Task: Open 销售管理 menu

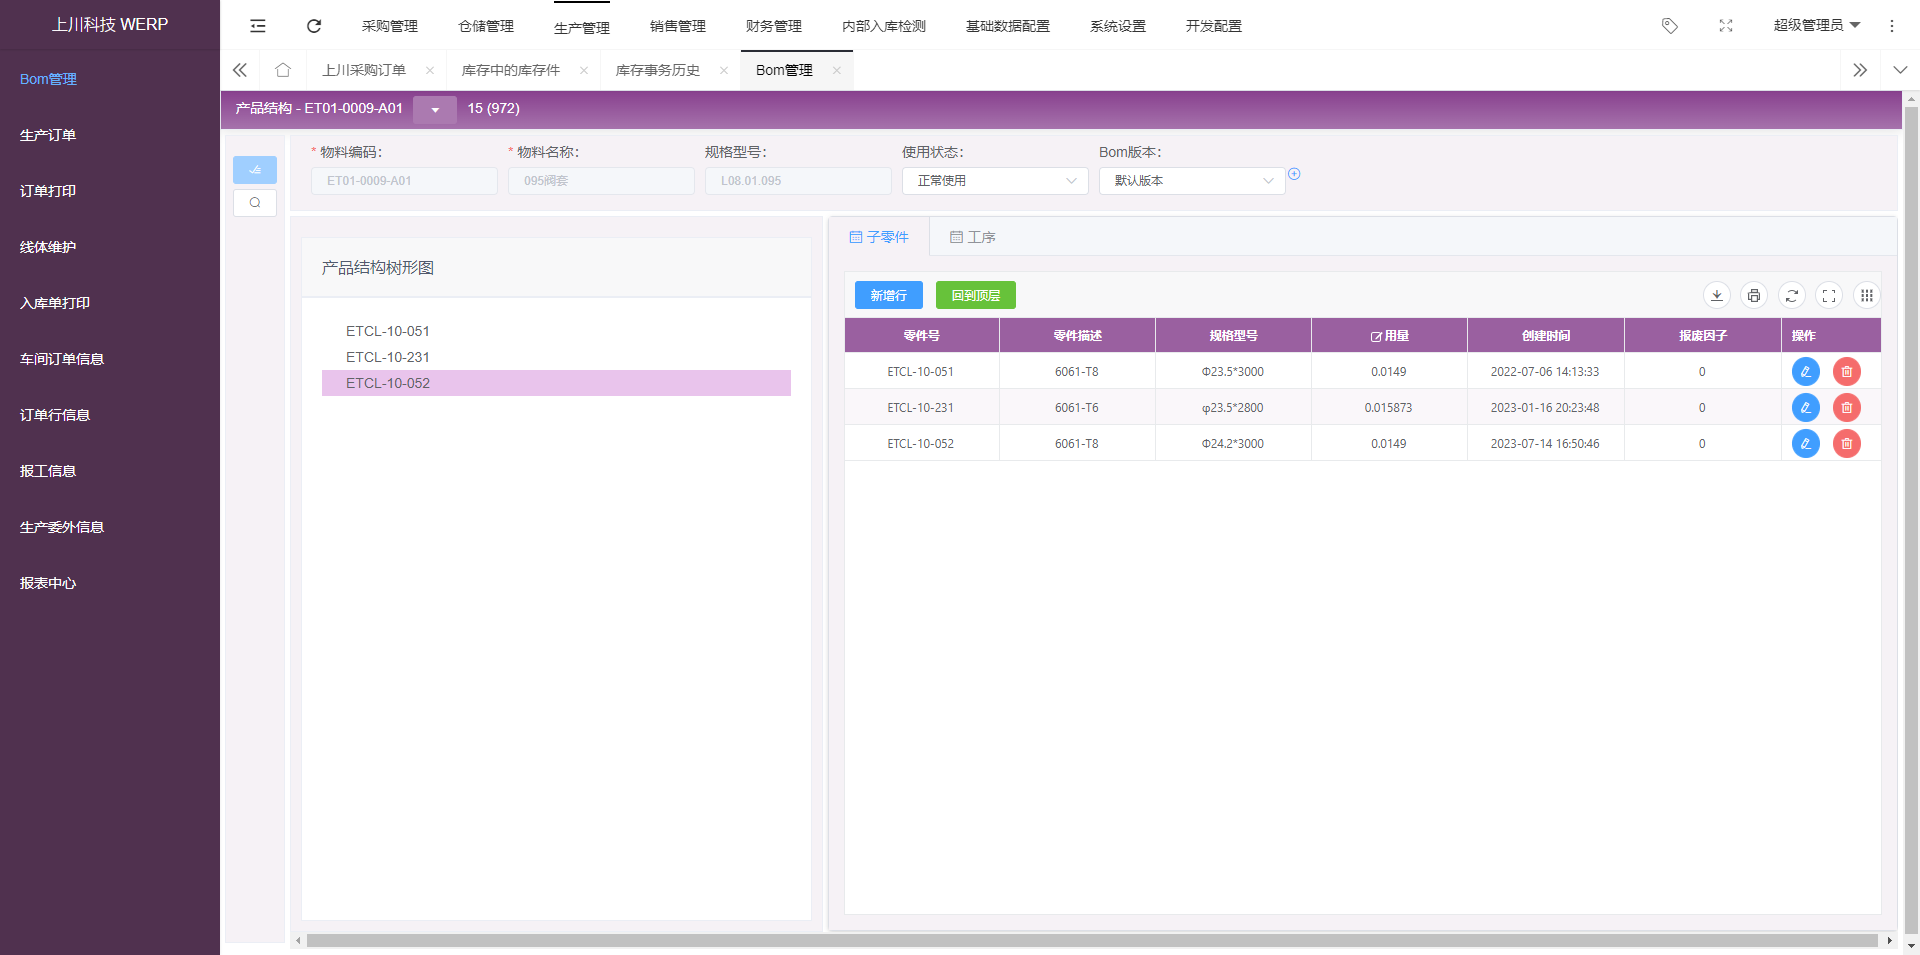Action: click(678, 26)
